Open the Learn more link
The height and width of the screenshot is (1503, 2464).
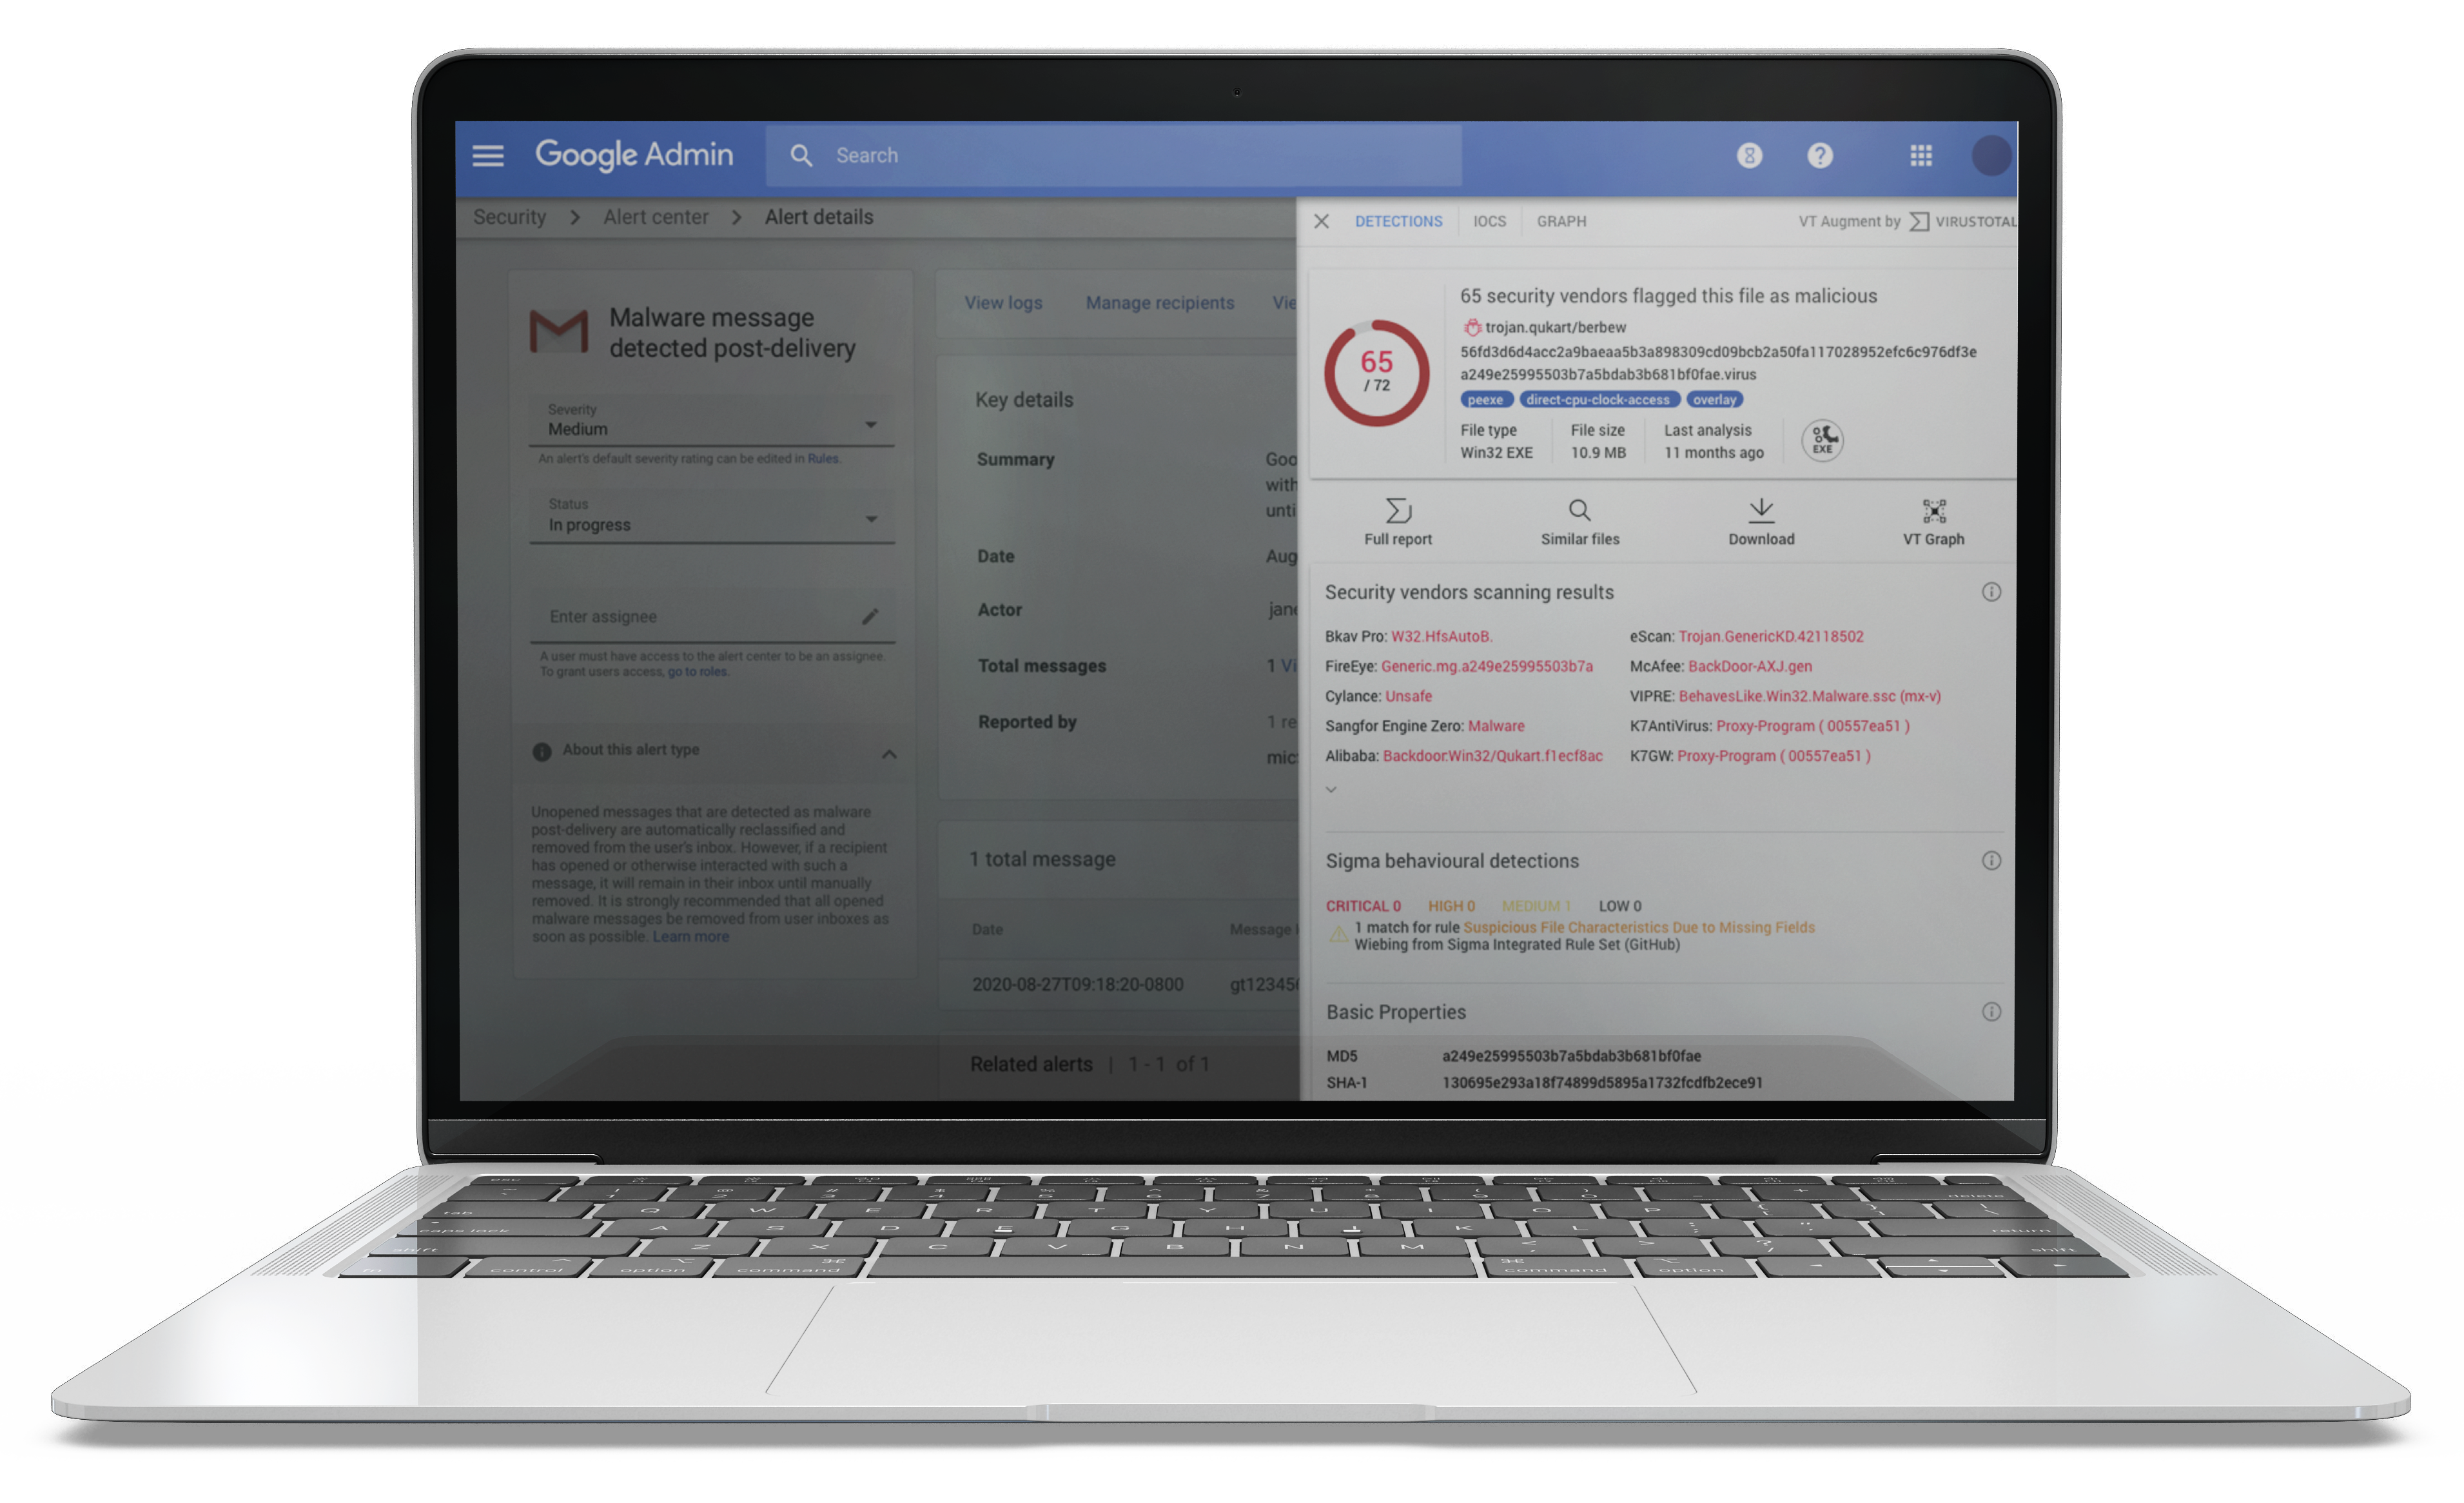point(690,937)
